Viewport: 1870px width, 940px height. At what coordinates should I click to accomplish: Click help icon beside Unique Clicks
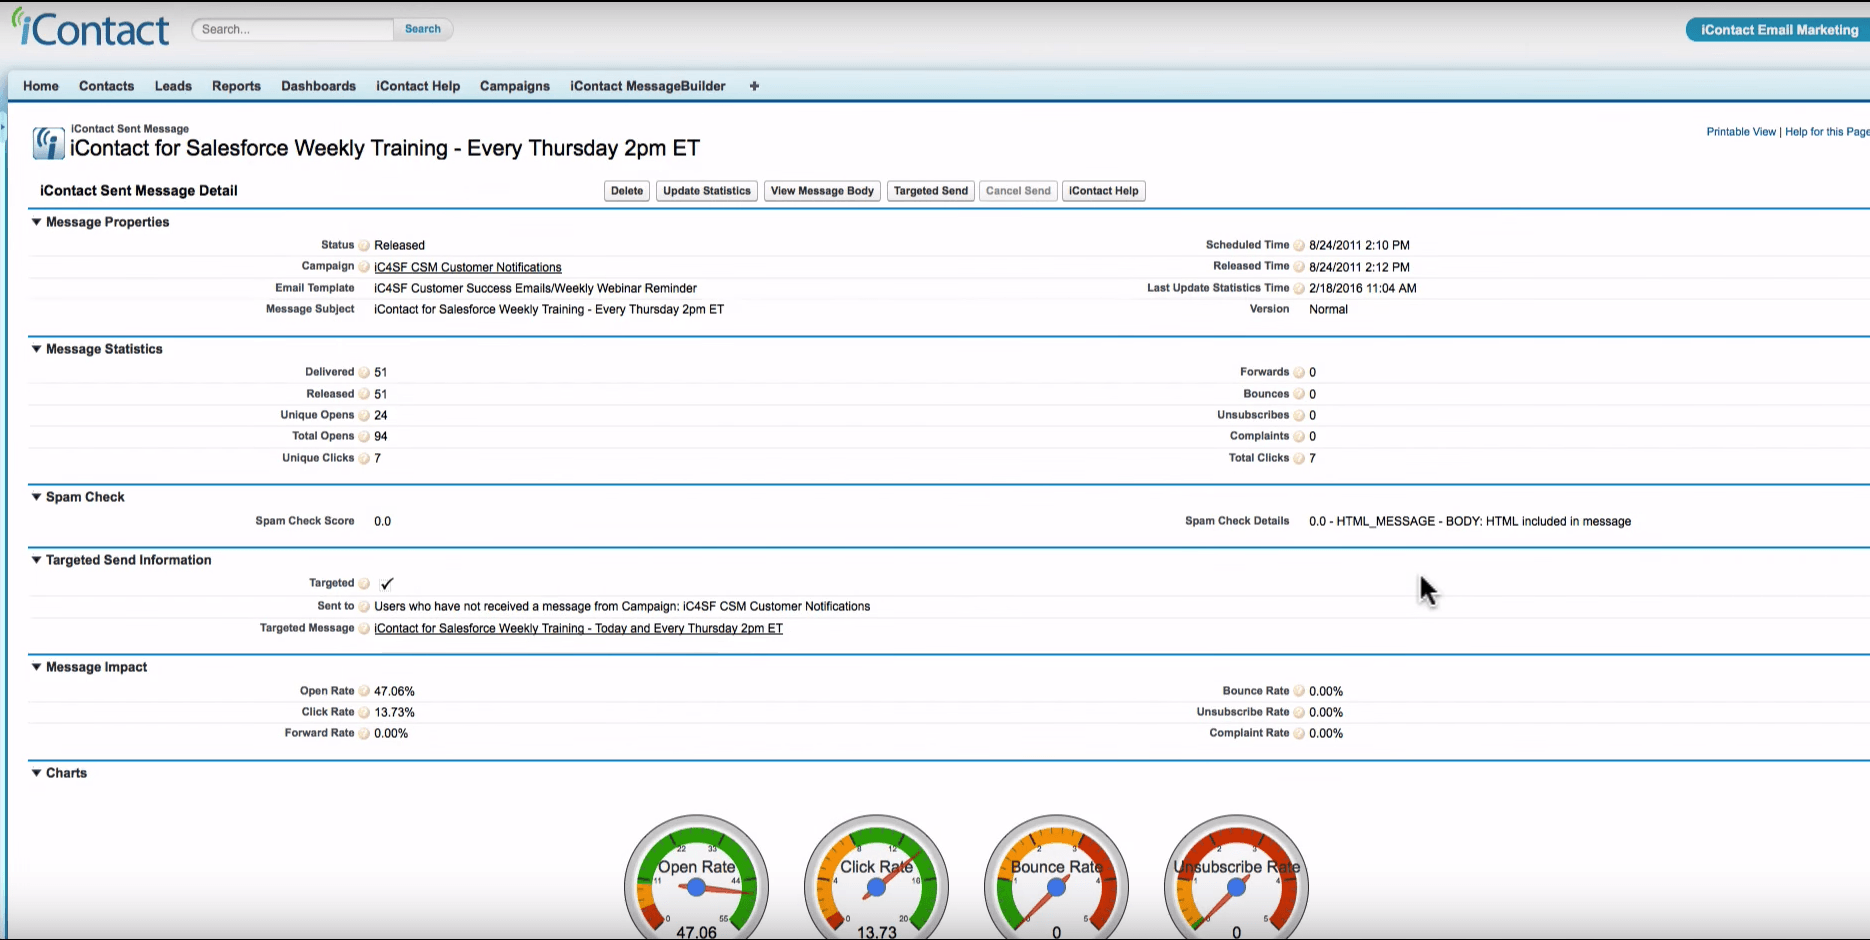(364, 459)
